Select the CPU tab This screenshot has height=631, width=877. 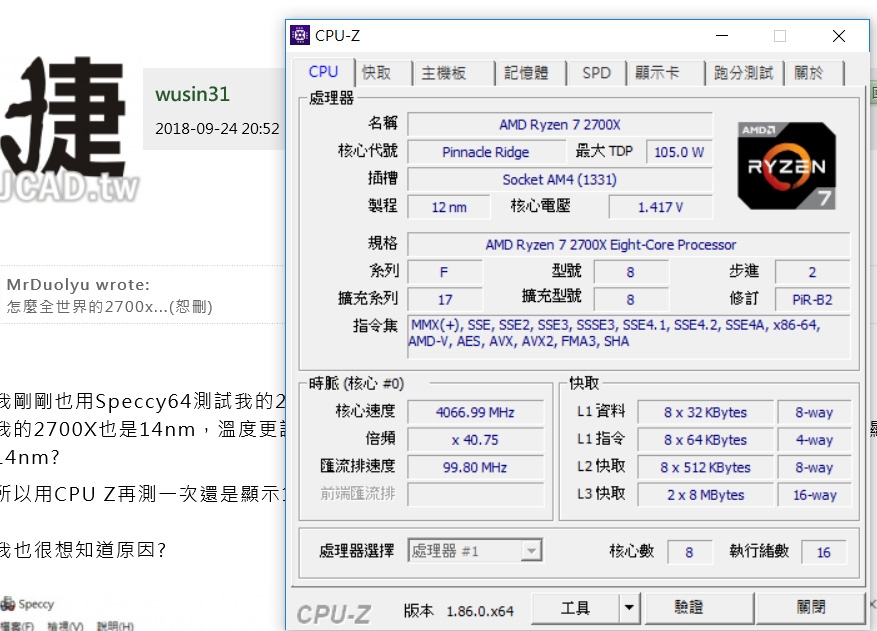point(323,72)
